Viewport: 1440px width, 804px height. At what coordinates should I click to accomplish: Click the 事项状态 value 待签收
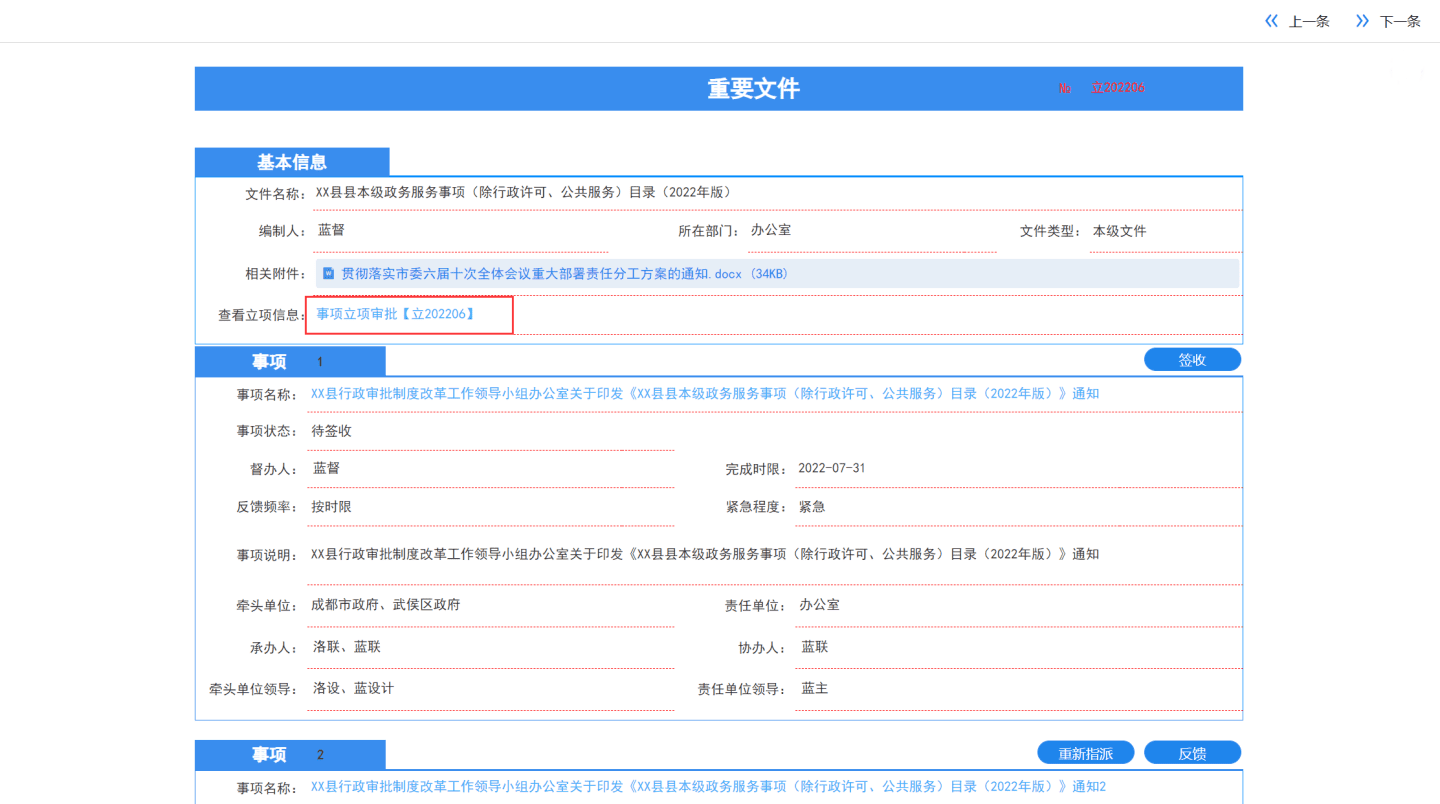tap(331, 431)
